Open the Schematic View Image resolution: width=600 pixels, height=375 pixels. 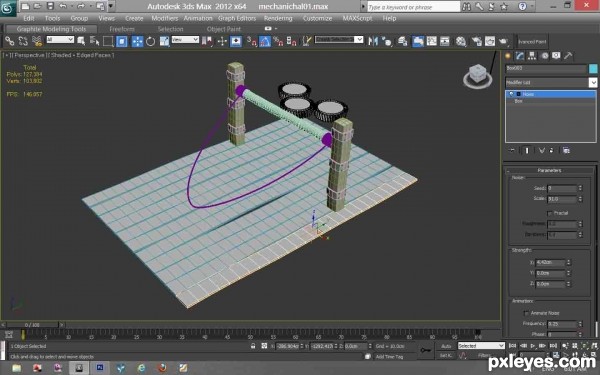(x=445, y=41)
